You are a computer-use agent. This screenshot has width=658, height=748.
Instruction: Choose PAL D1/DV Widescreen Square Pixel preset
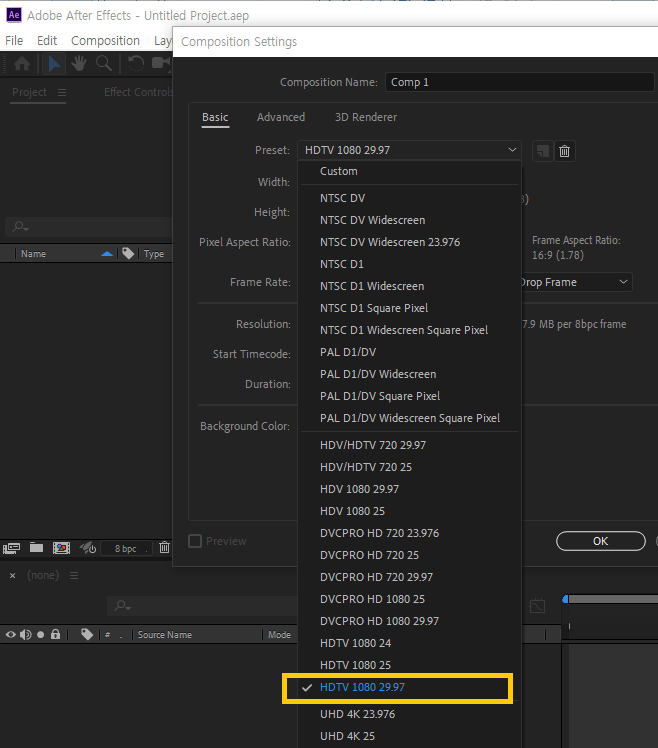click(x=409, y=418)
